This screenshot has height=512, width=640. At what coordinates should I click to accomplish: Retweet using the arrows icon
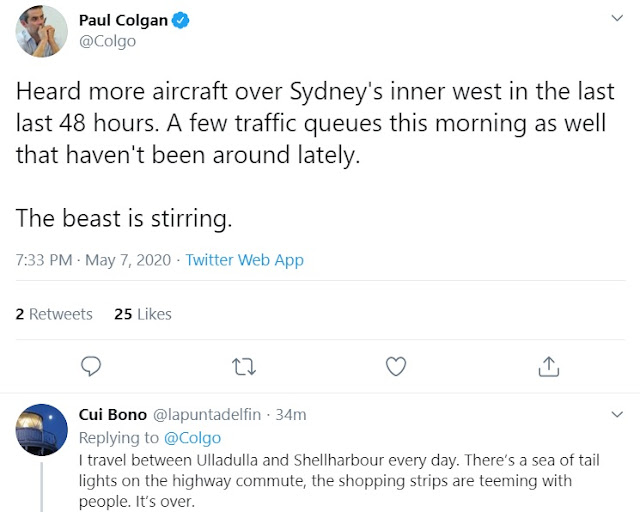click(243, 366)
